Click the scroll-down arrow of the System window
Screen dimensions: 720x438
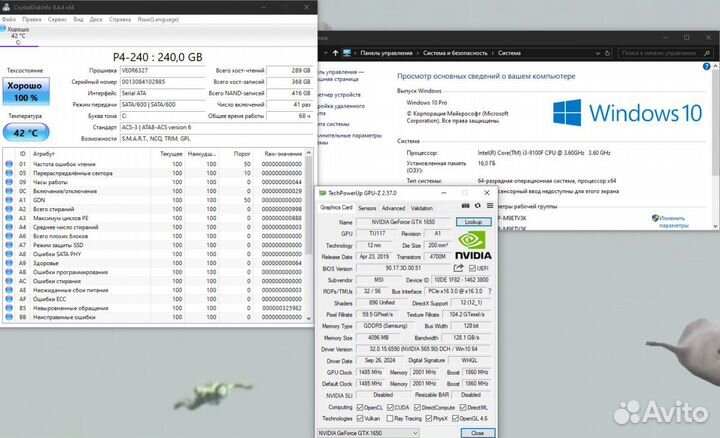[715, 226]
